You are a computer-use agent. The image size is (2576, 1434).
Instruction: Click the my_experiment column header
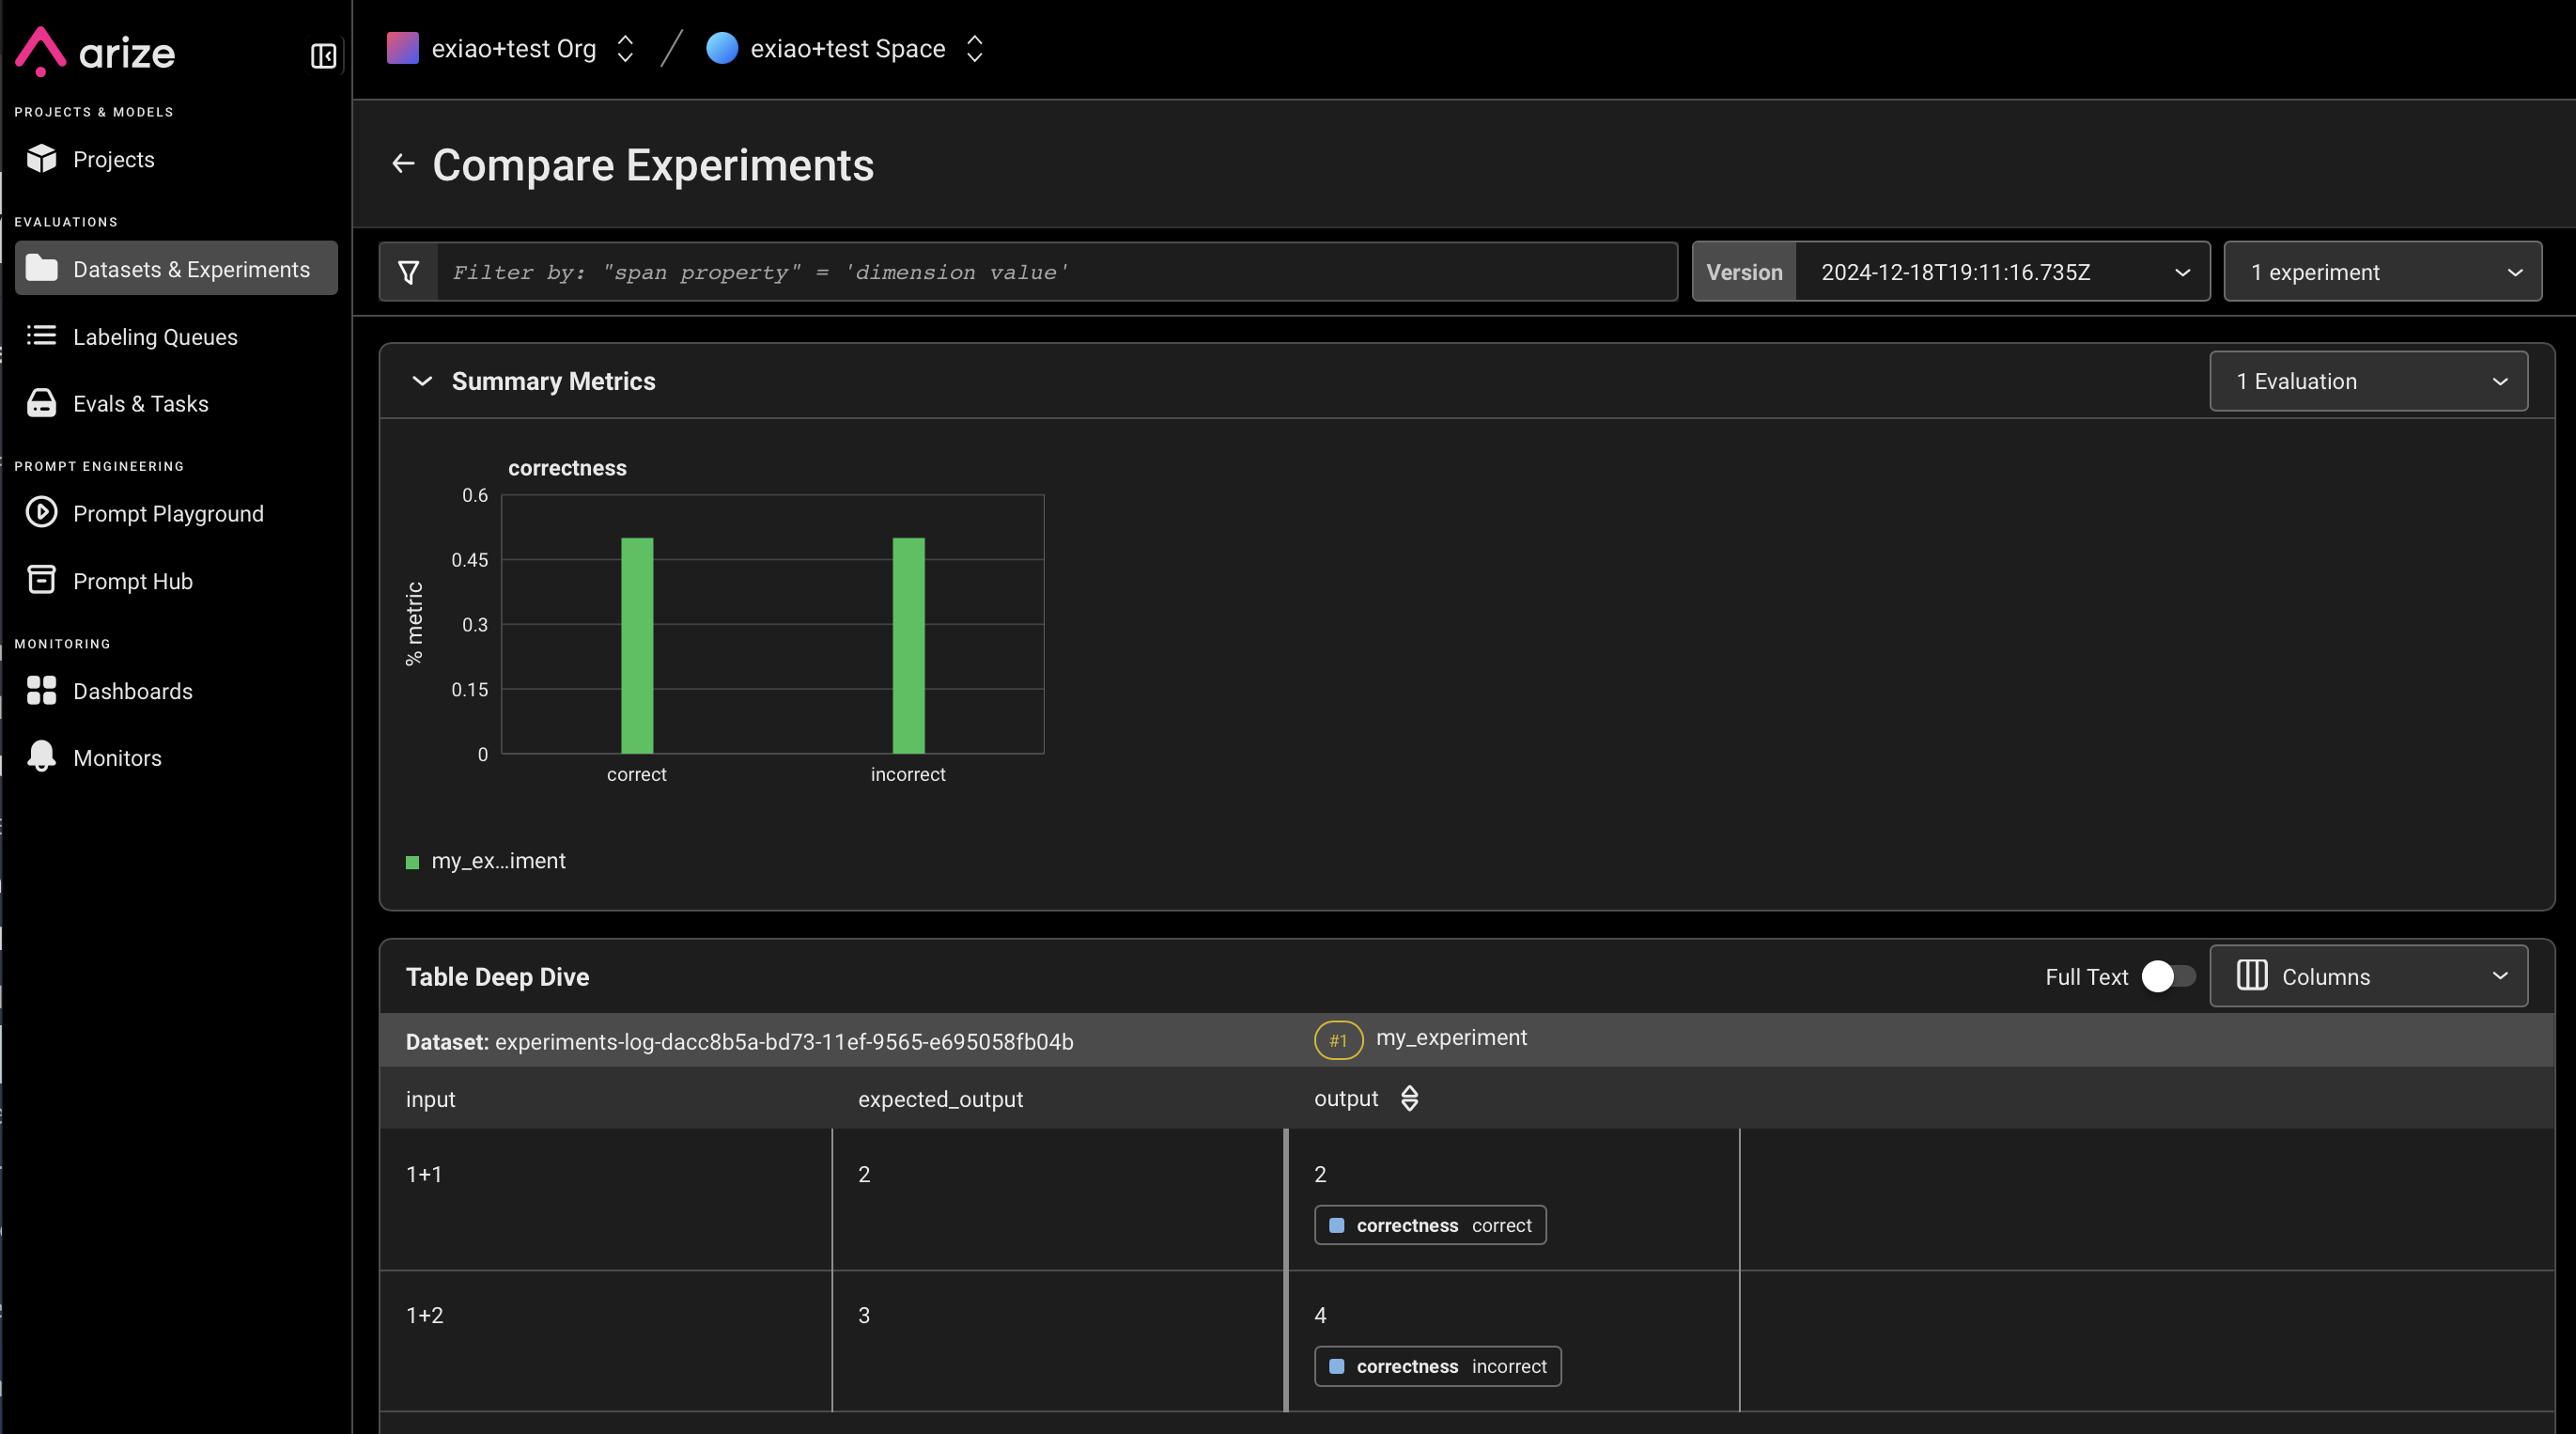(x=1451, y=1037)
